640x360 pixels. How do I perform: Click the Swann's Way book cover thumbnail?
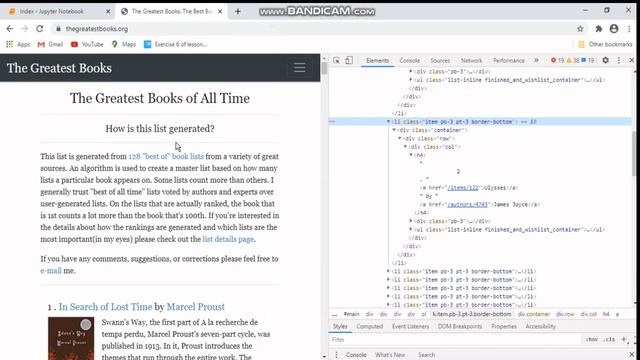click(x=71, y=338)
